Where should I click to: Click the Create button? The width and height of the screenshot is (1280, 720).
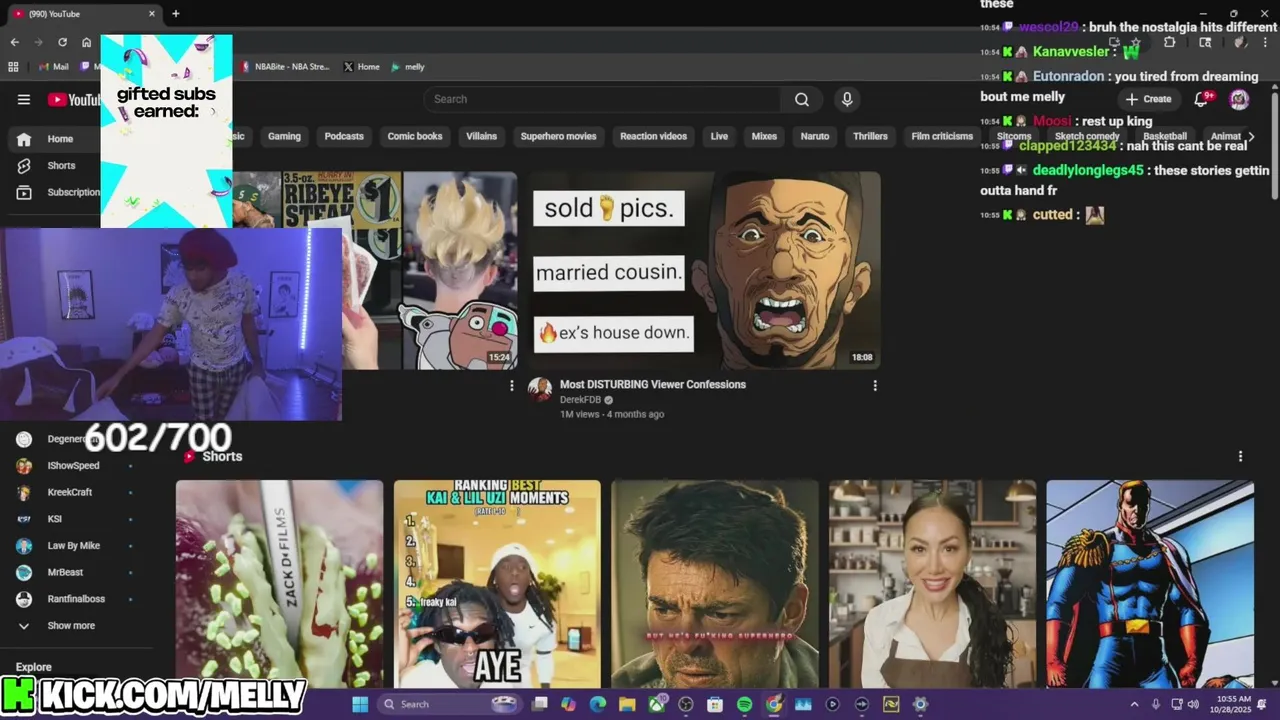click(1148, 99)
